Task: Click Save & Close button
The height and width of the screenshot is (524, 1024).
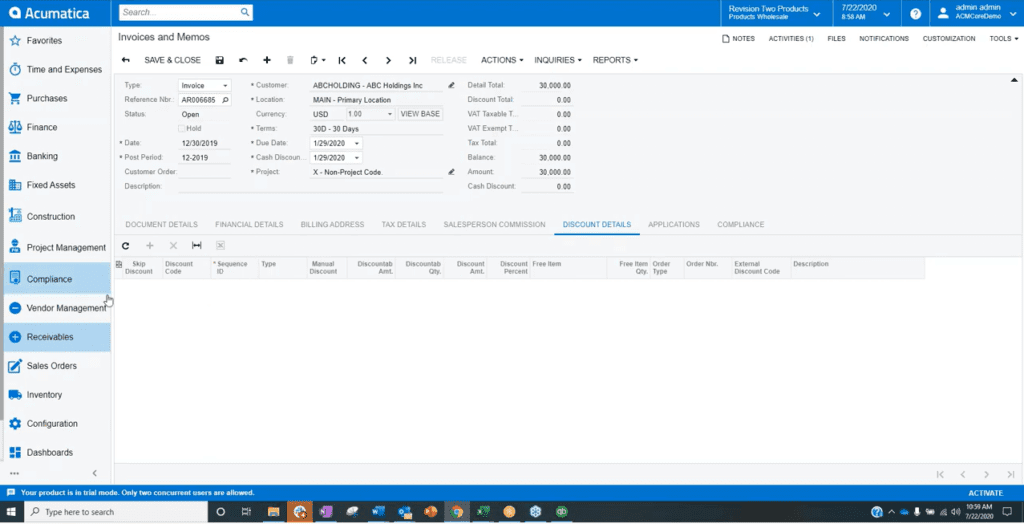Action: [x=172, y=60]
